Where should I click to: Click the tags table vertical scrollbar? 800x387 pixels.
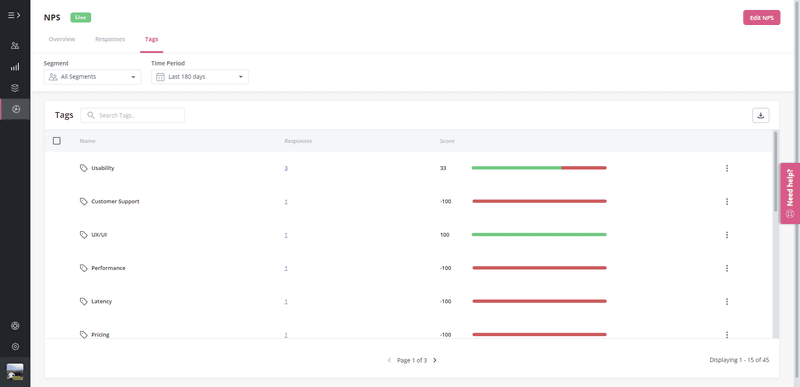click(x=776, y=171)
